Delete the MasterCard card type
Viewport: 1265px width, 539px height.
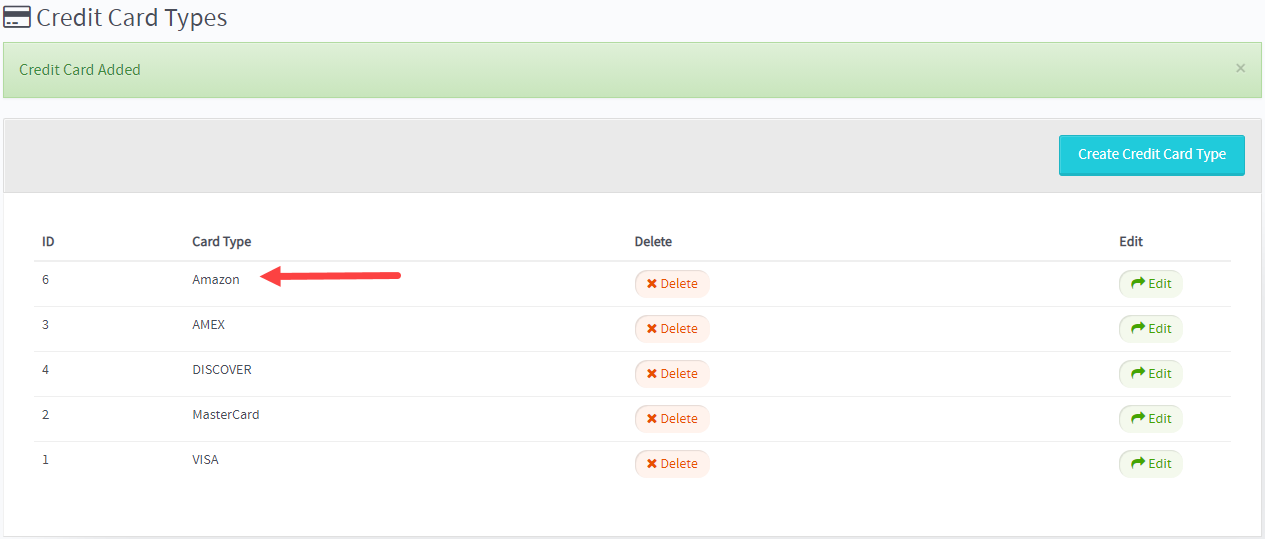(x=672, y=419)
